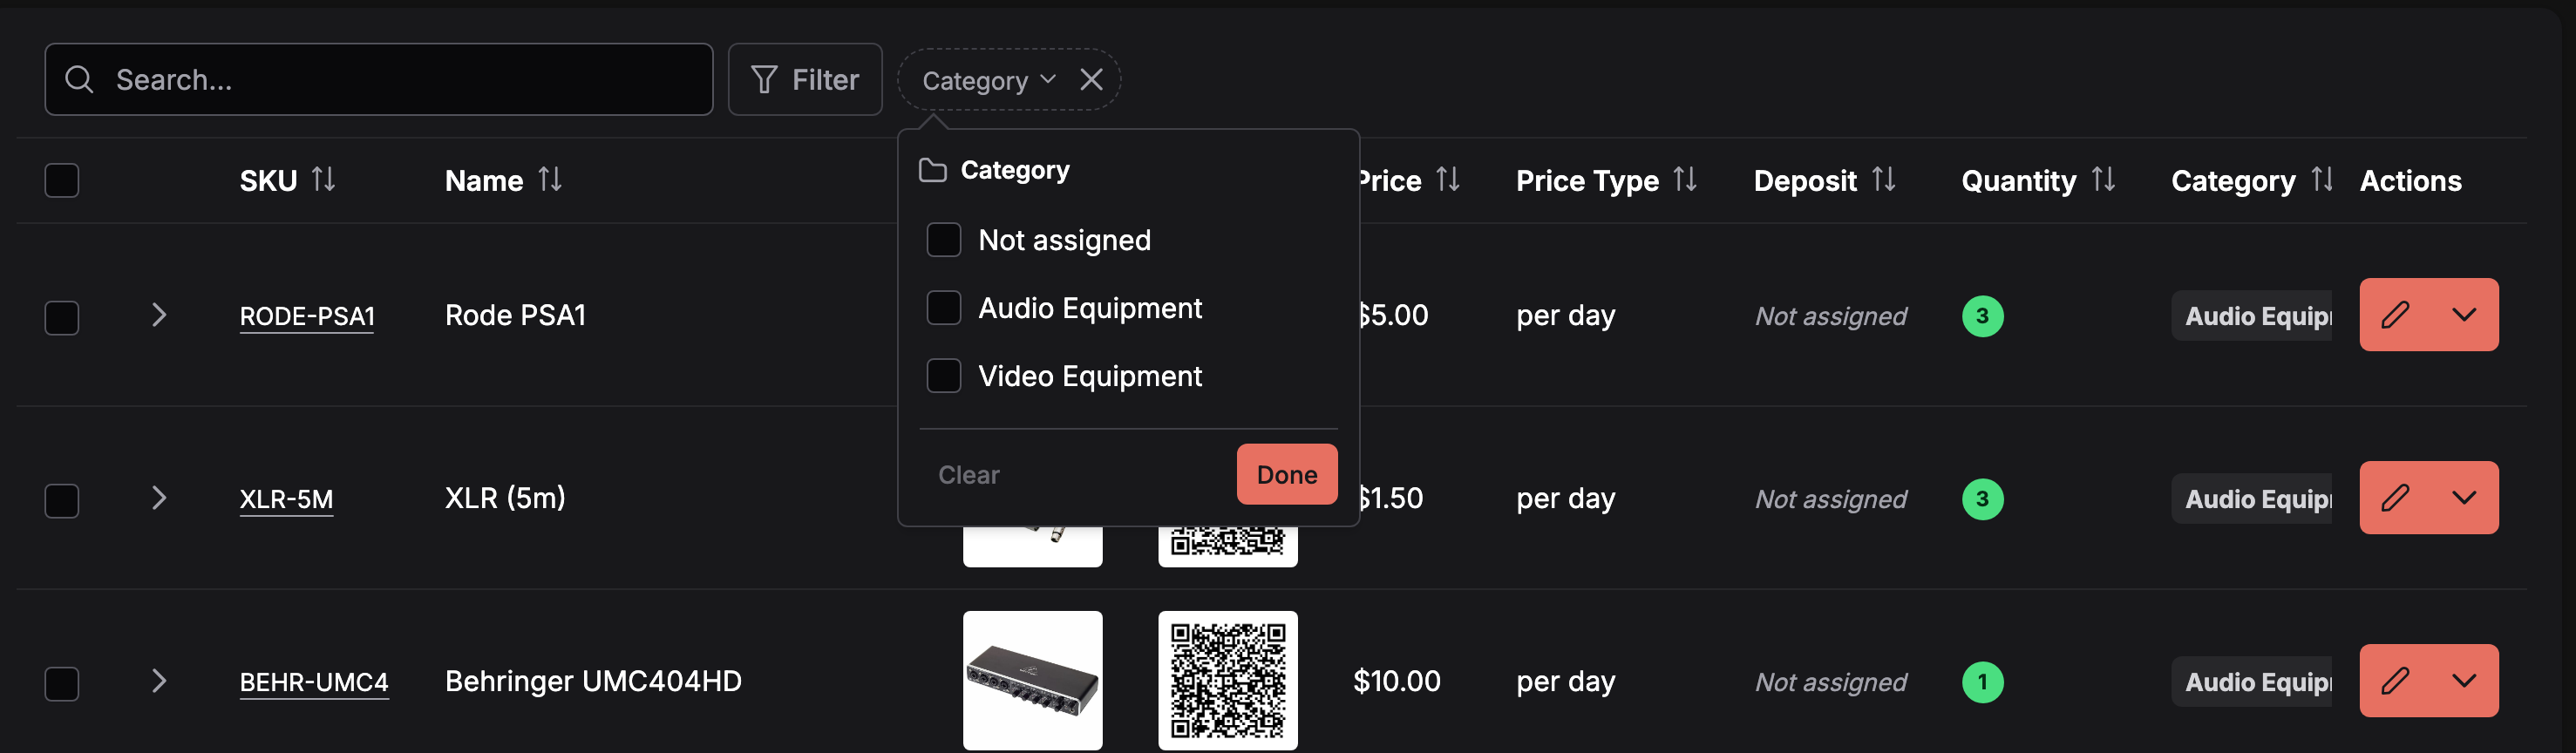Expand the Rode PSA1 row
Screen dimensions: 2576x753
(158, 315)
